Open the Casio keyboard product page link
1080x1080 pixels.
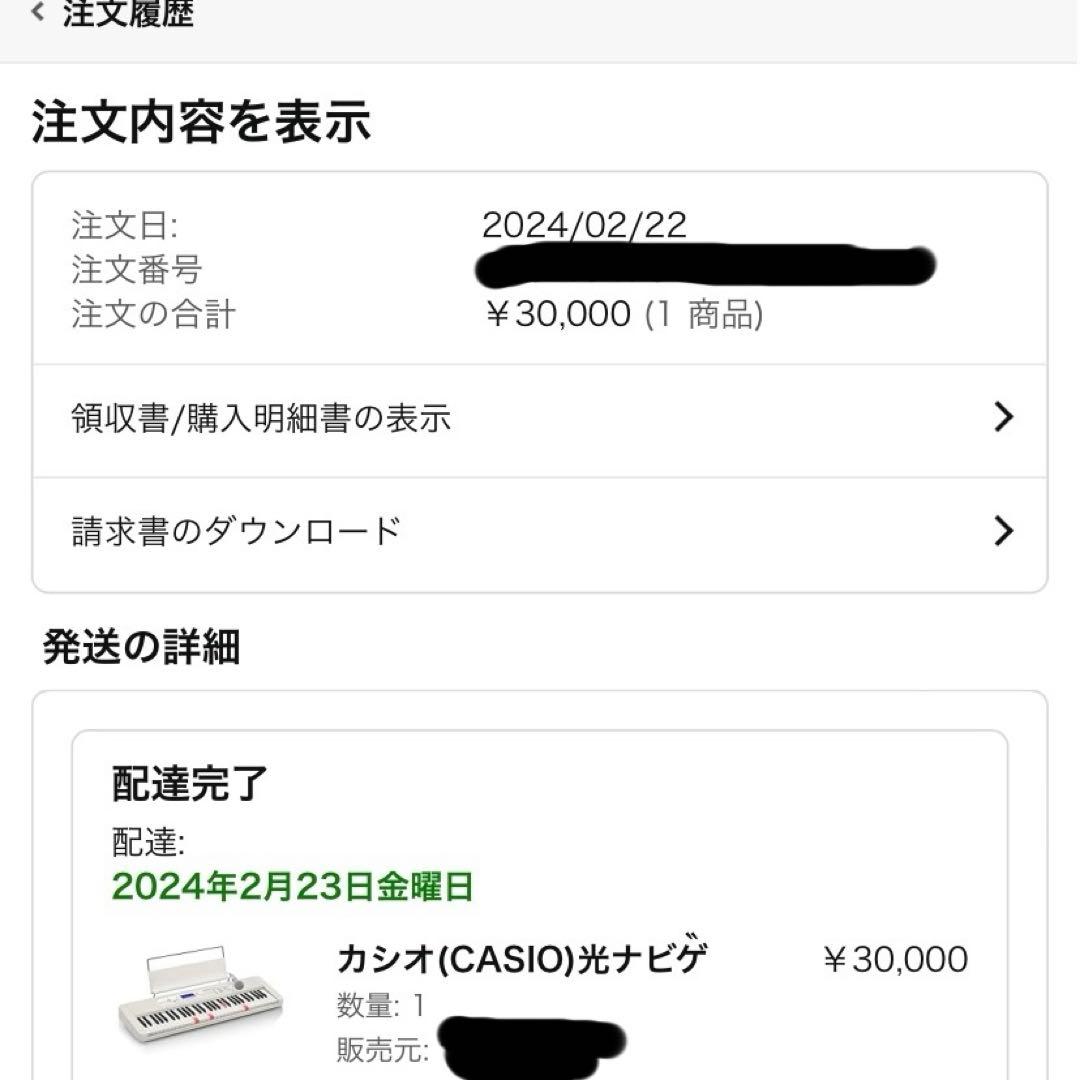pos(520,958)
